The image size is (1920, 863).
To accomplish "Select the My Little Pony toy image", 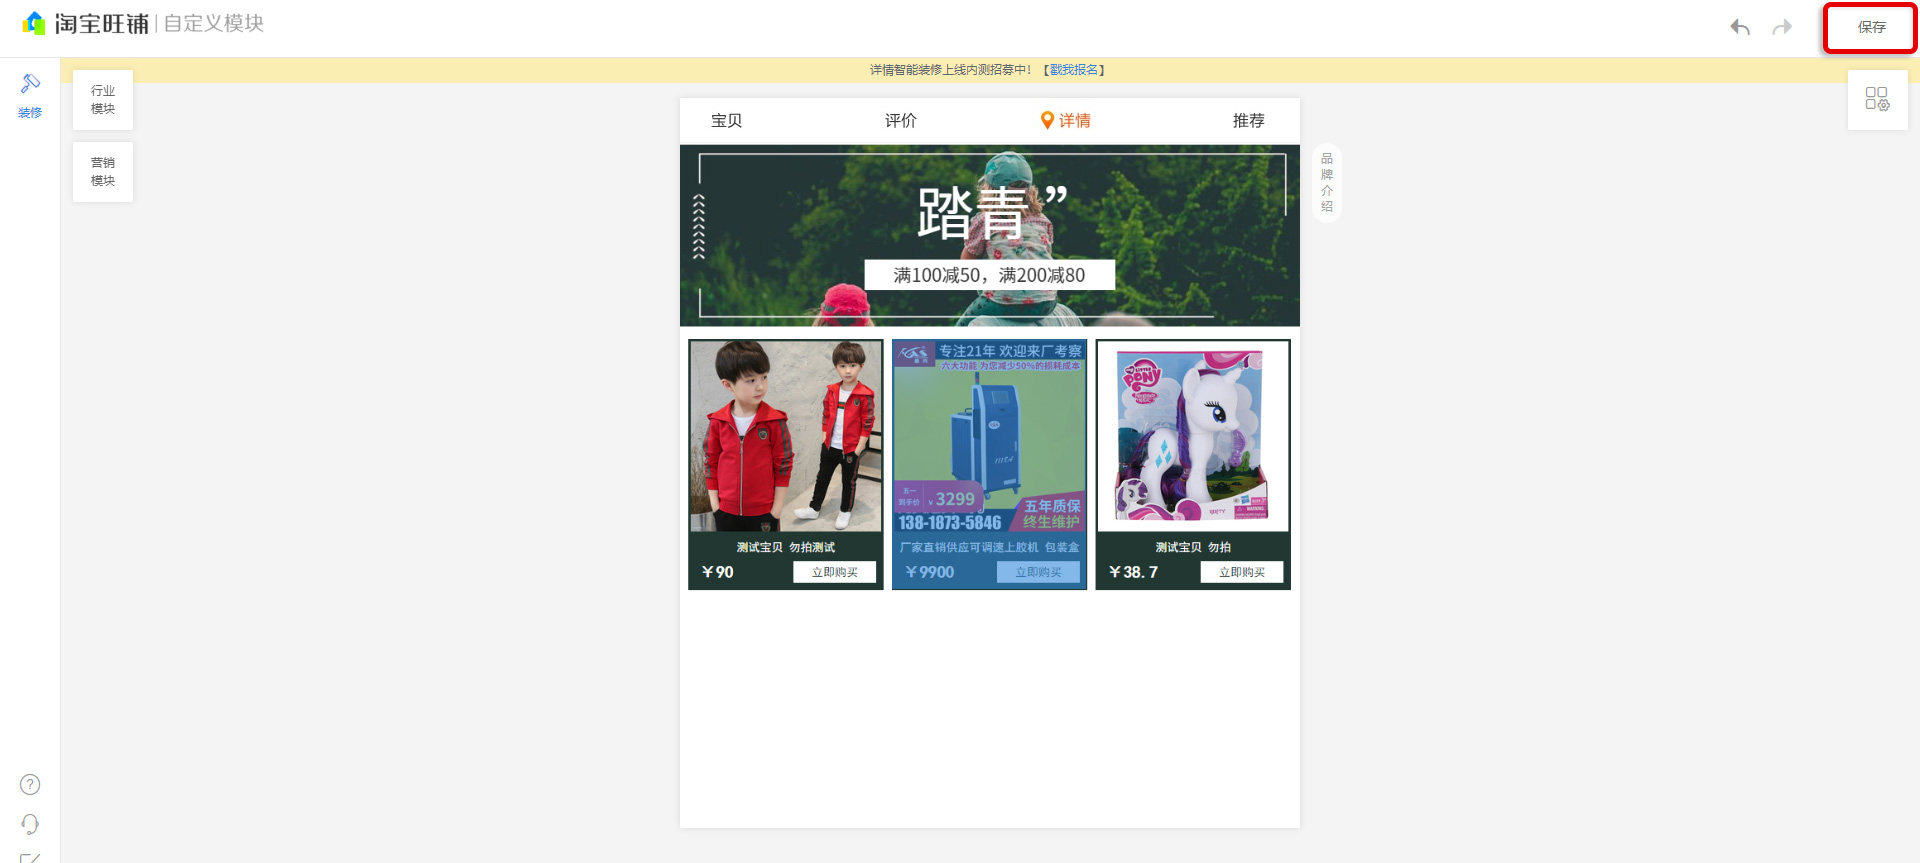I will point(1193,436).
